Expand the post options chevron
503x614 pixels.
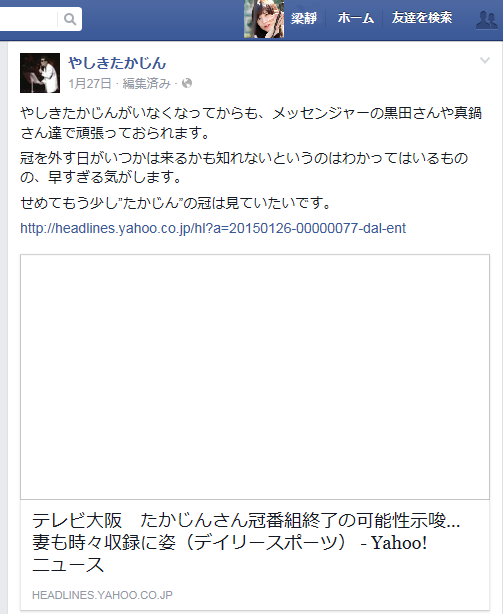pos(485,60)
